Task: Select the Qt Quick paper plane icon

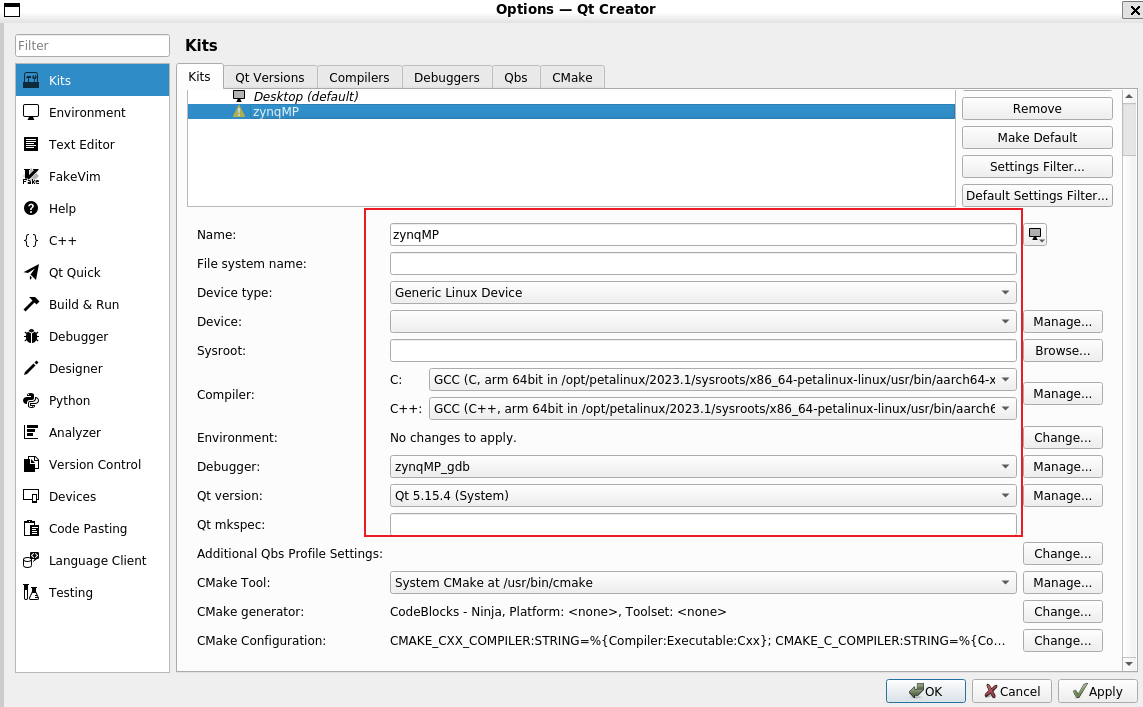Action: click(x=31, y=273)
